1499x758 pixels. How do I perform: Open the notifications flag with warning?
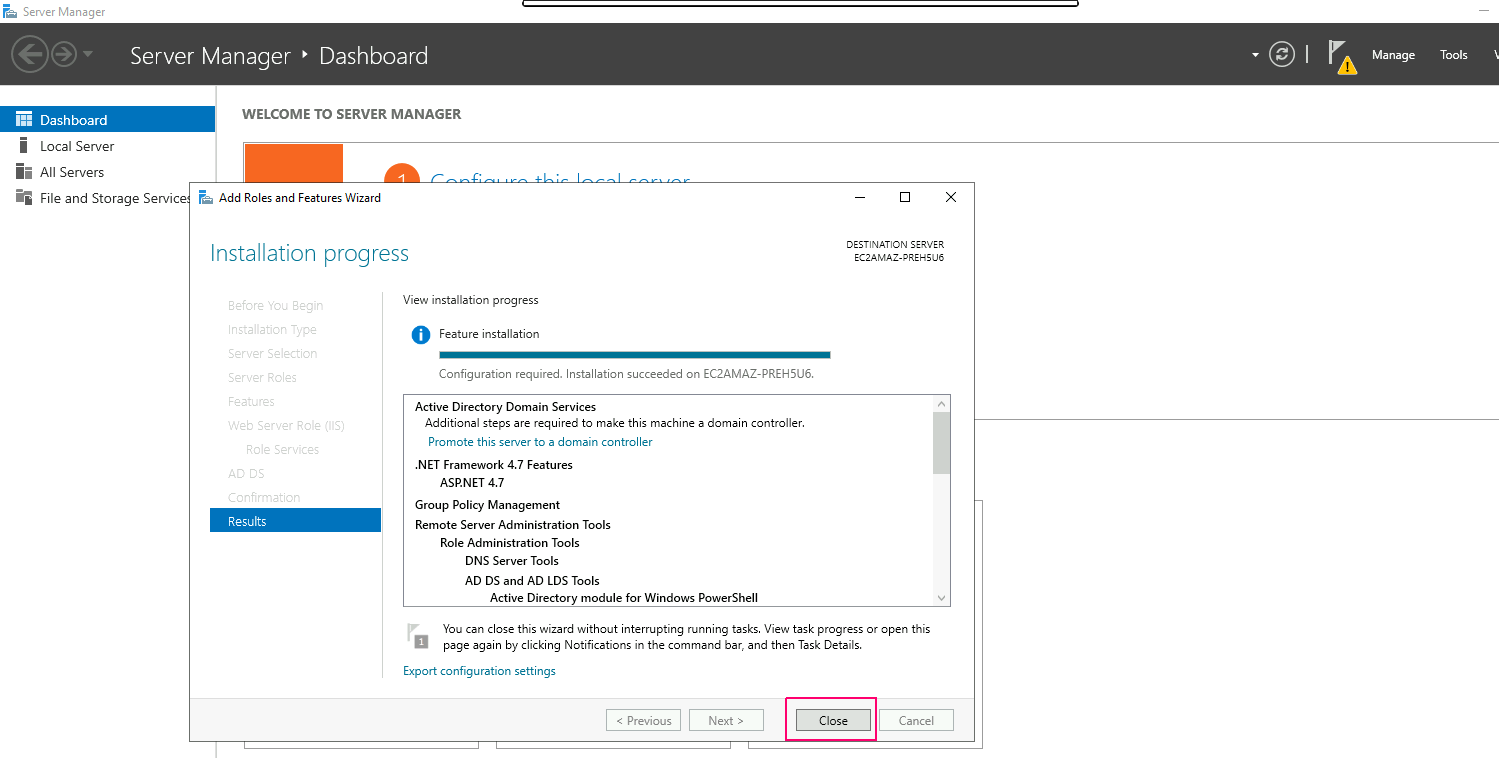[x=1341, y=57]
